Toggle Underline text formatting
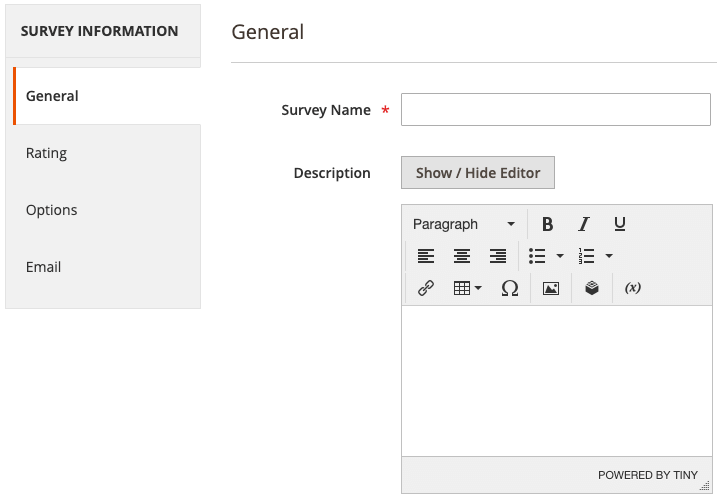 [620, 224]
